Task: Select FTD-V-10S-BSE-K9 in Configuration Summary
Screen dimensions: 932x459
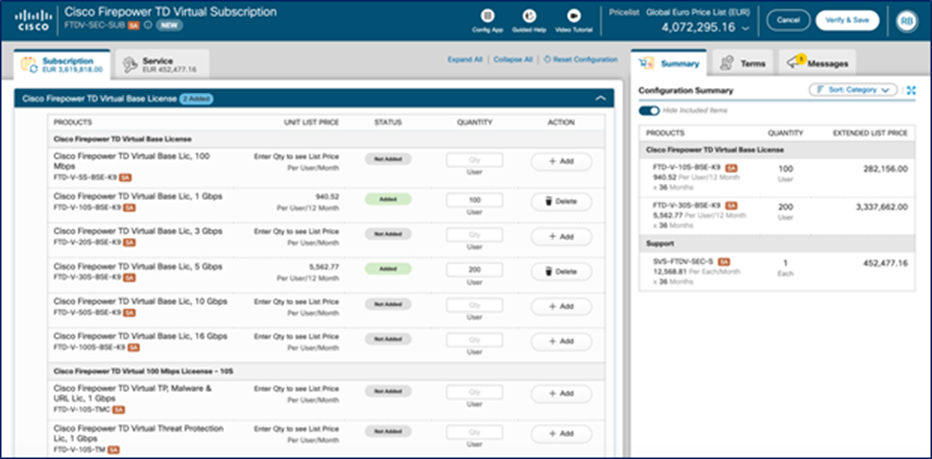Action: (687, 168)
